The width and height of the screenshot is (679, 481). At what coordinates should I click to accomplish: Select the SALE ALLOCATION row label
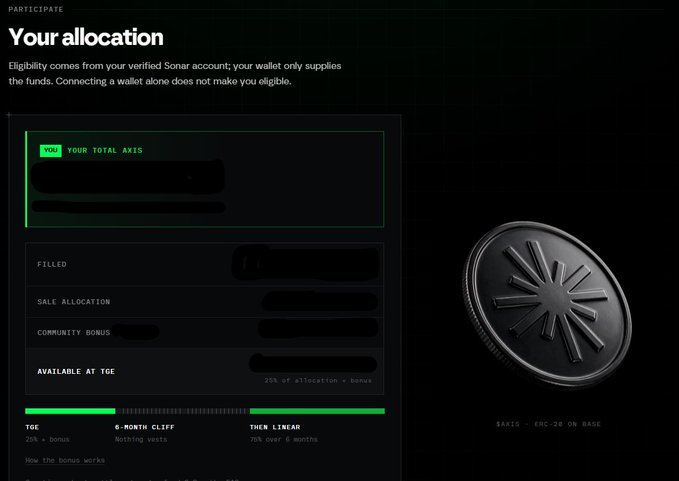click(x=74, y=302)
